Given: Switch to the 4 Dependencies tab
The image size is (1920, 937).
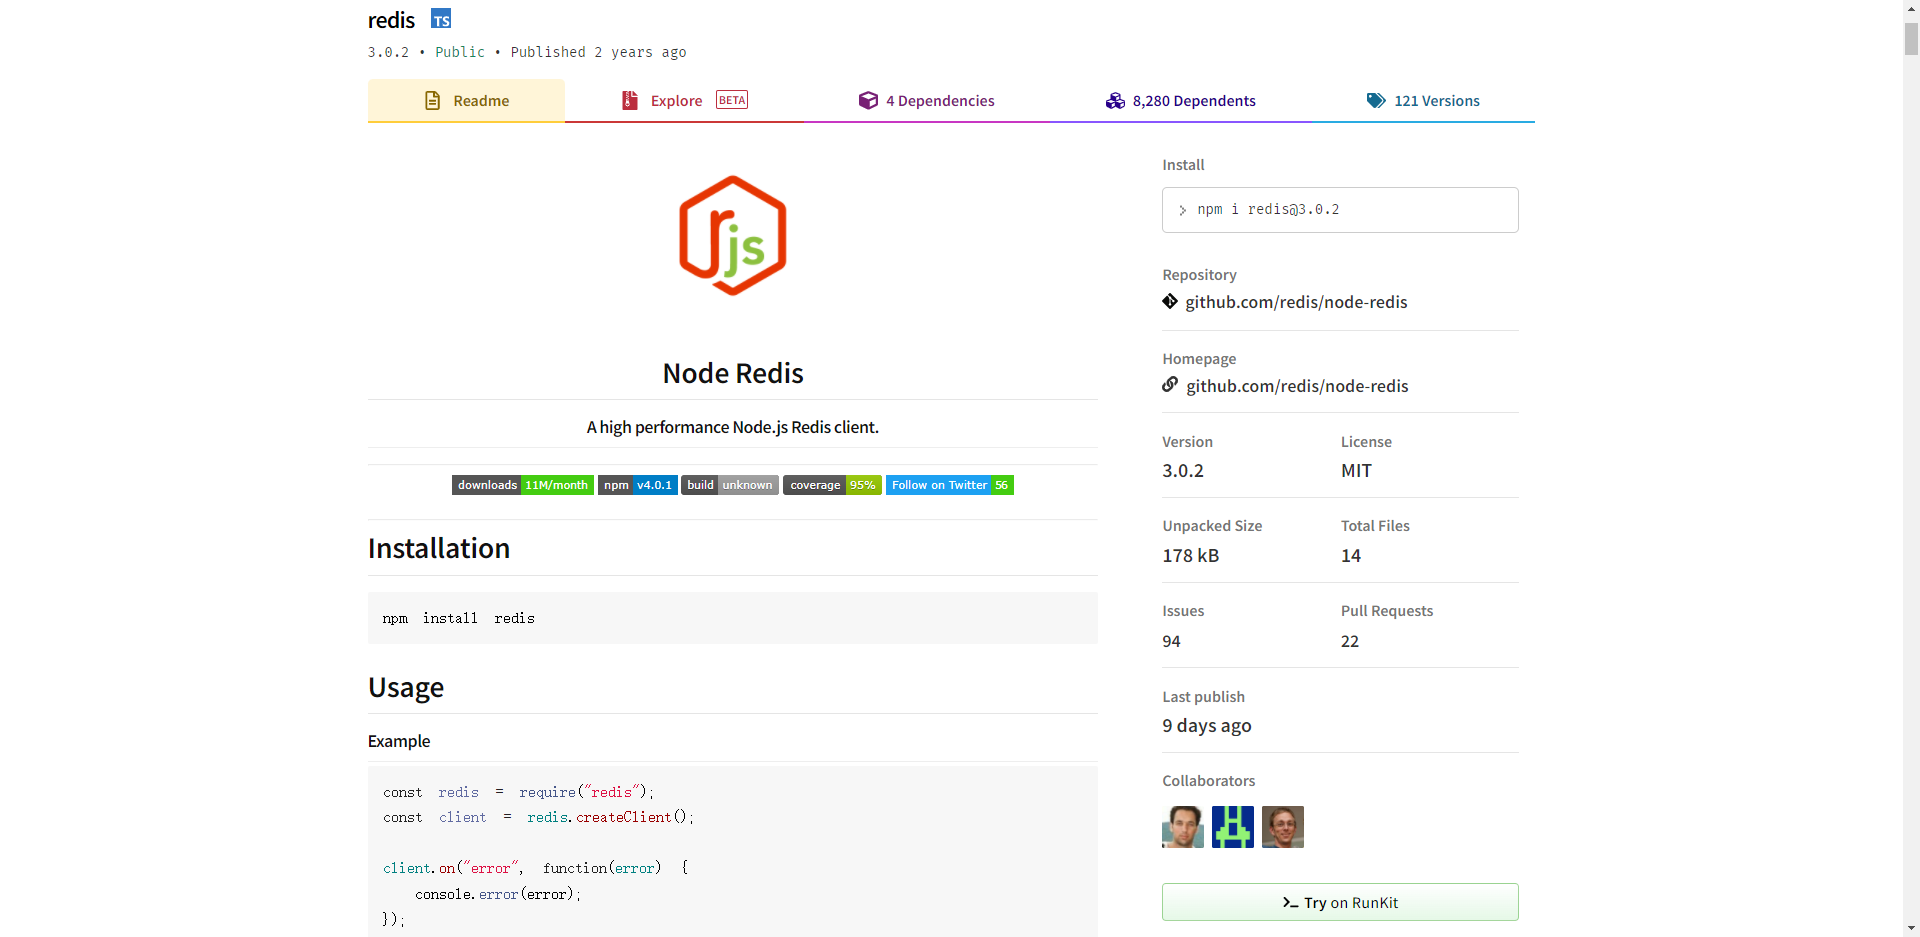Looking at the screenshot, I should tap(926, 101).
